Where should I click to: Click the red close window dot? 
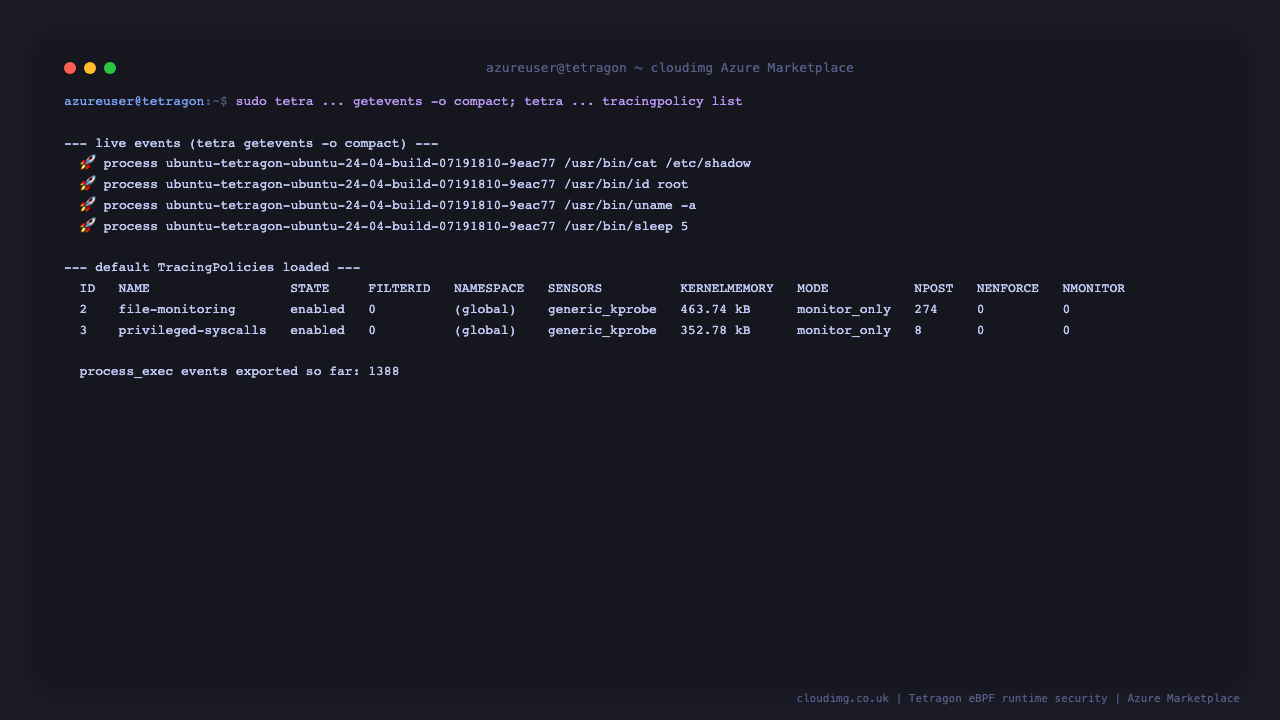[x=70, y=68]
